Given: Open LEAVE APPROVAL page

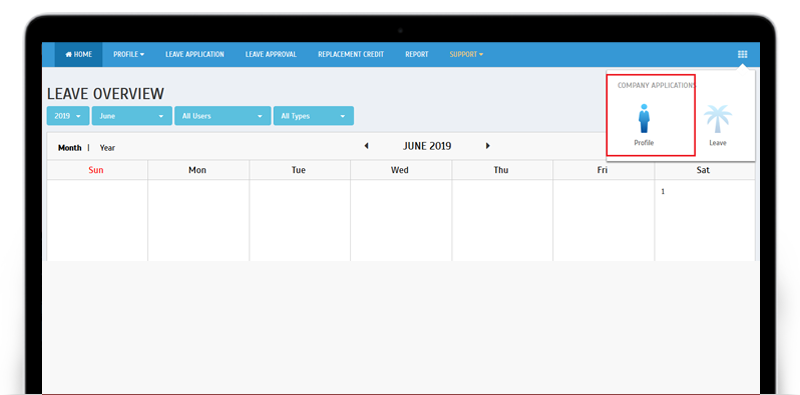Looking at the screenshot, I should (x=271, y=54).
